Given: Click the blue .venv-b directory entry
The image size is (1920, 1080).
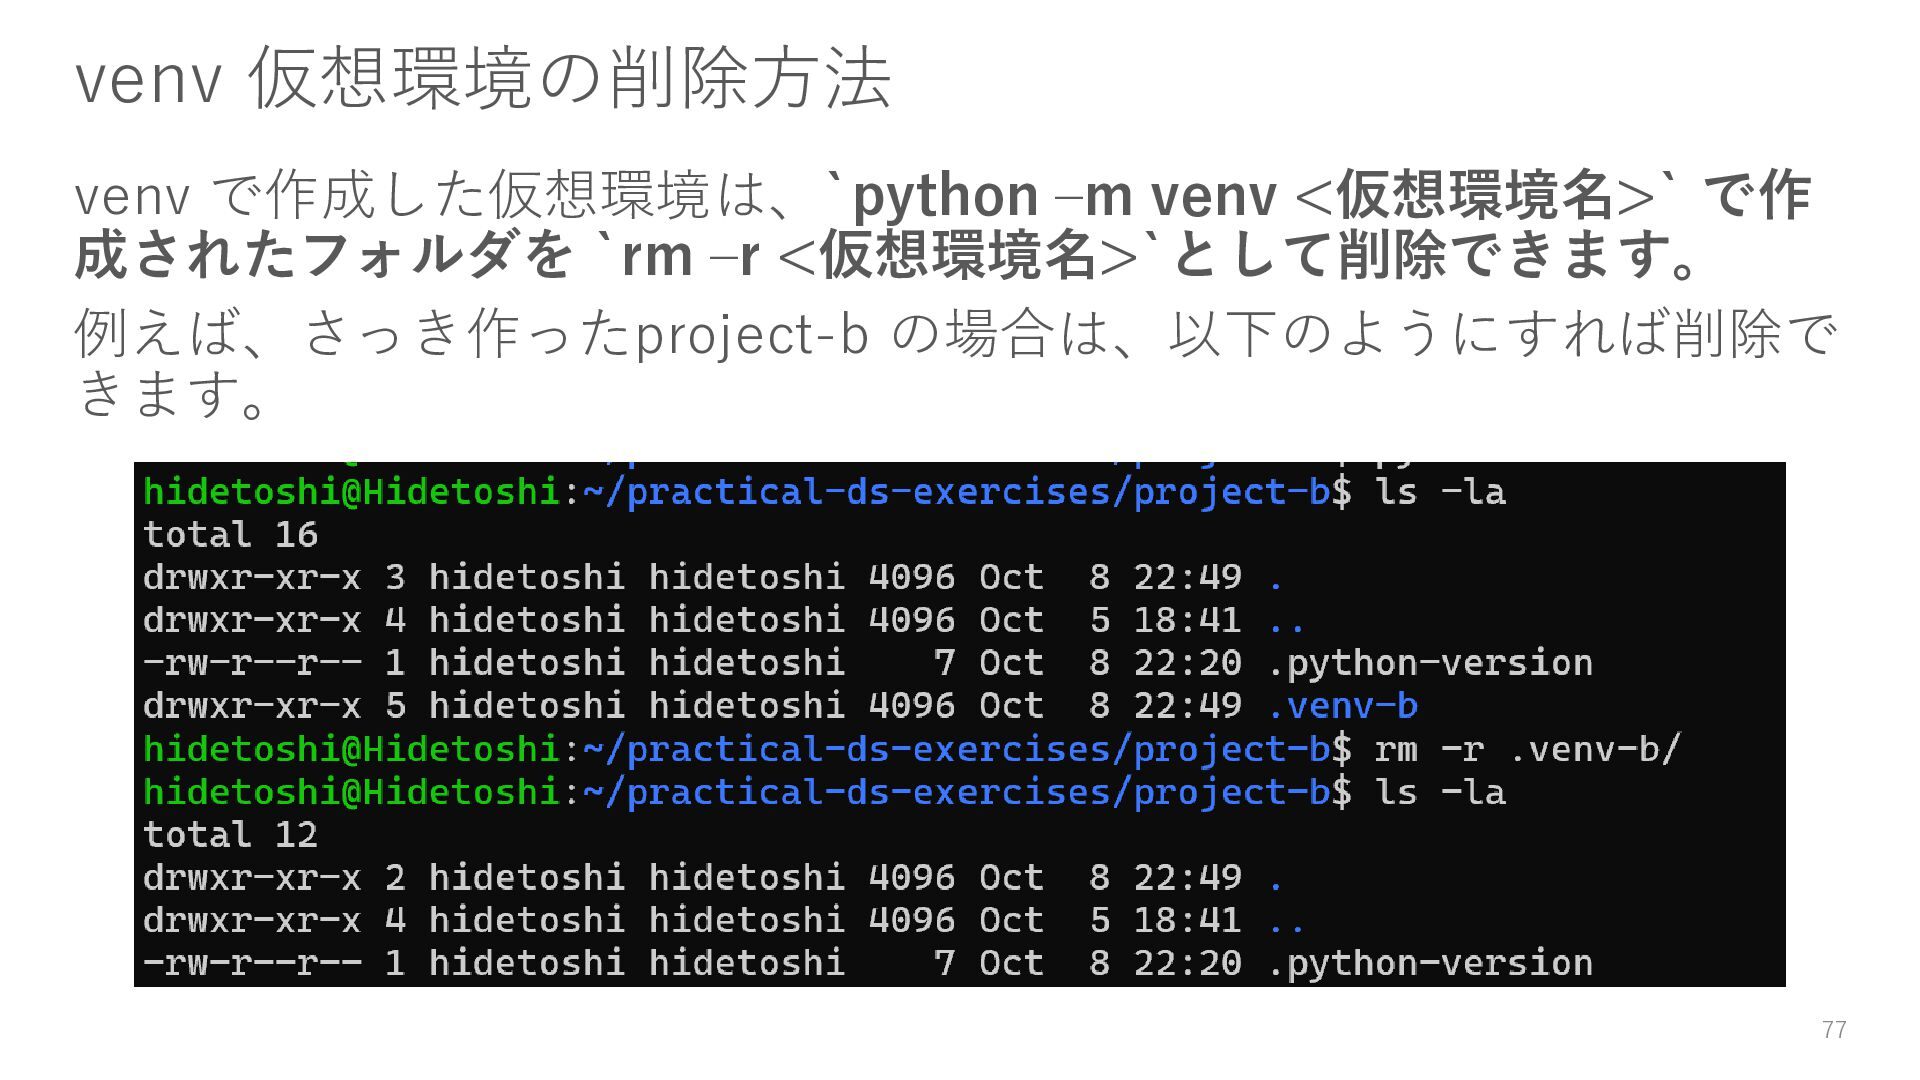Looking at the screenshot, I should [1342, 706].
